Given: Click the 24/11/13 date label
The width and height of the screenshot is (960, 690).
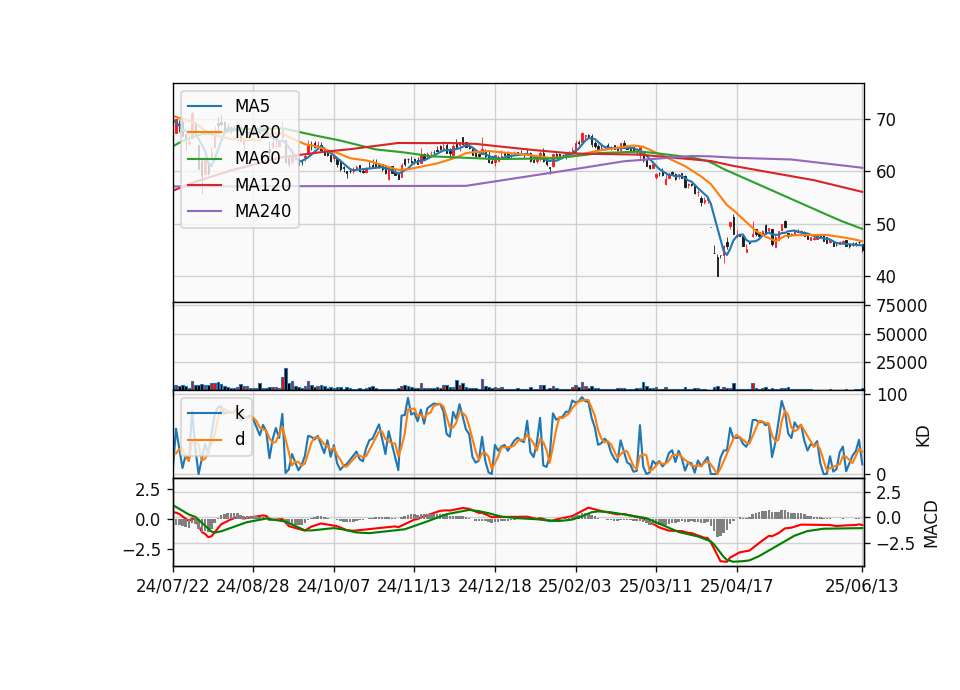Looking at the screenshot, I should (414, 586).
